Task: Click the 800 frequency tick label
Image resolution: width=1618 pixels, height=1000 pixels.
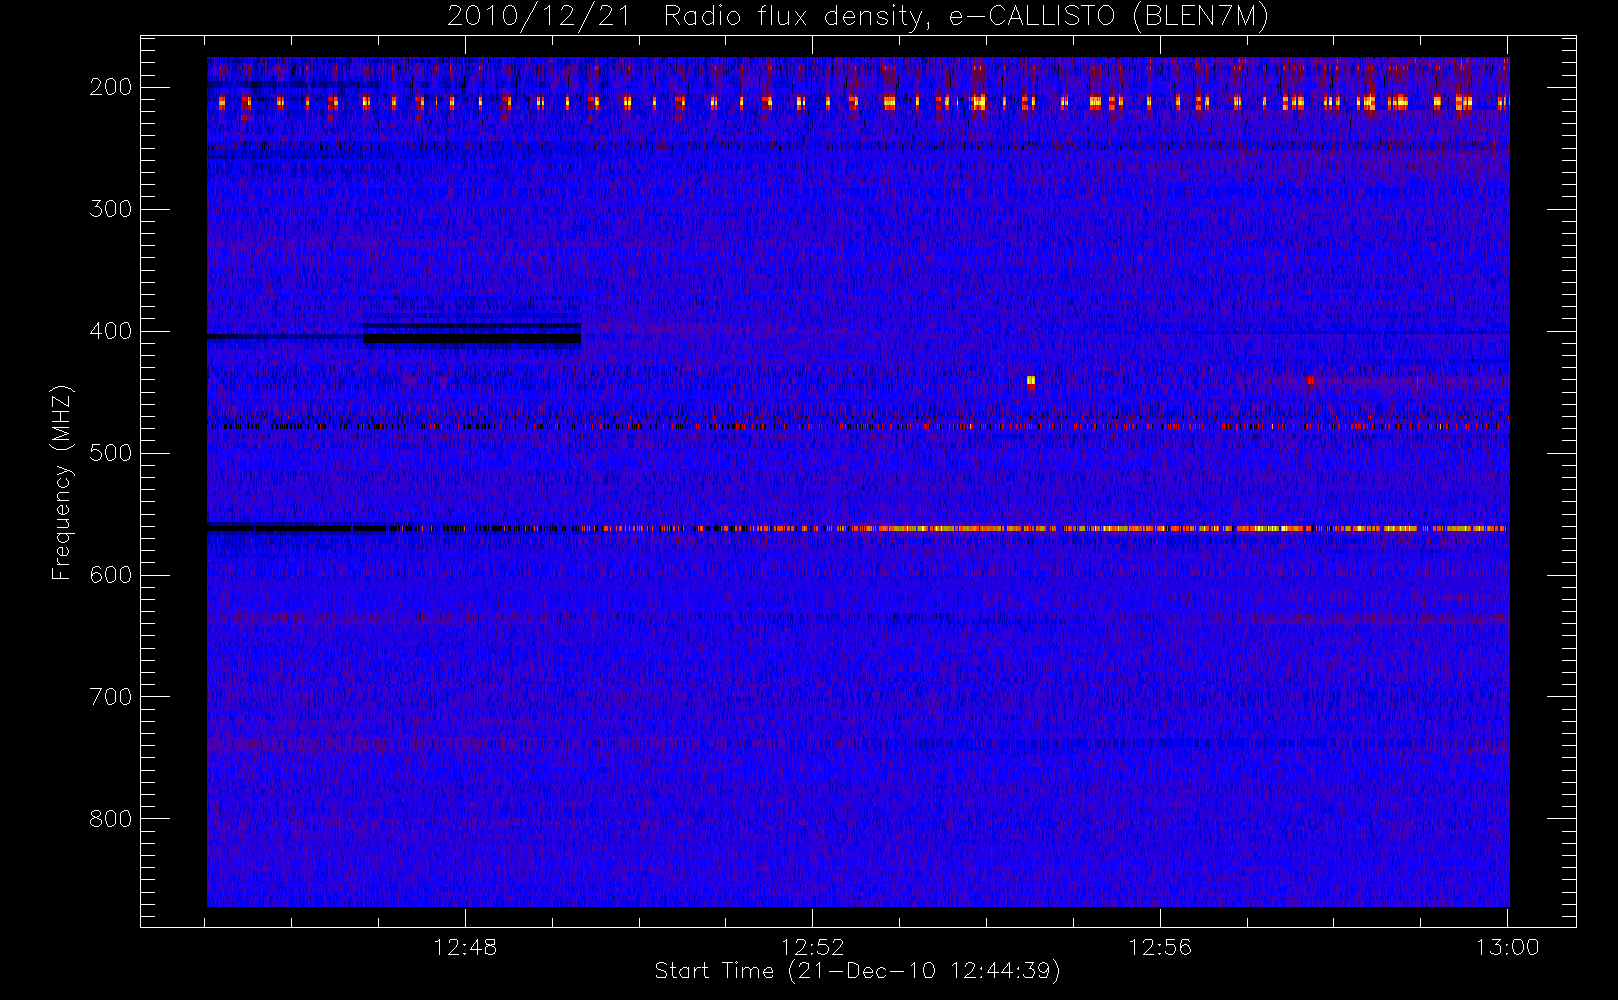Action: point(111,819)
